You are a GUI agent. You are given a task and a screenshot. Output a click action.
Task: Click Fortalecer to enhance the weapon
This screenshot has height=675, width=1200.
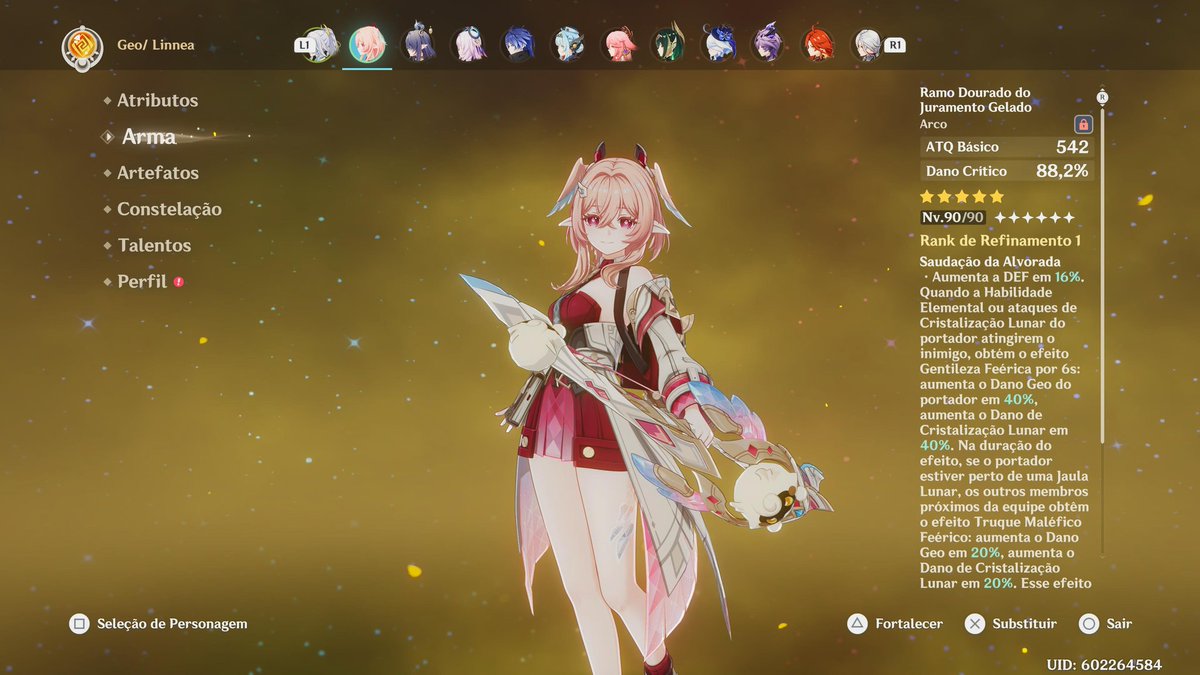[x=909, y=624]
